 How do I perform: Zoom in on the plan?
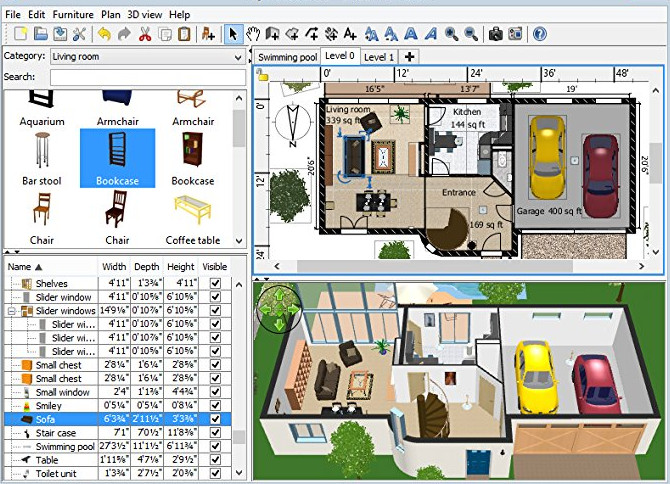pos(451,34)
